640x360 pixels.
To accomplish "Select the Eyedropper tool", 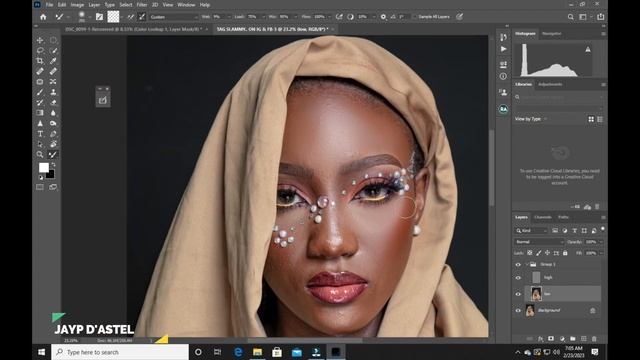I will pos(53,61).
